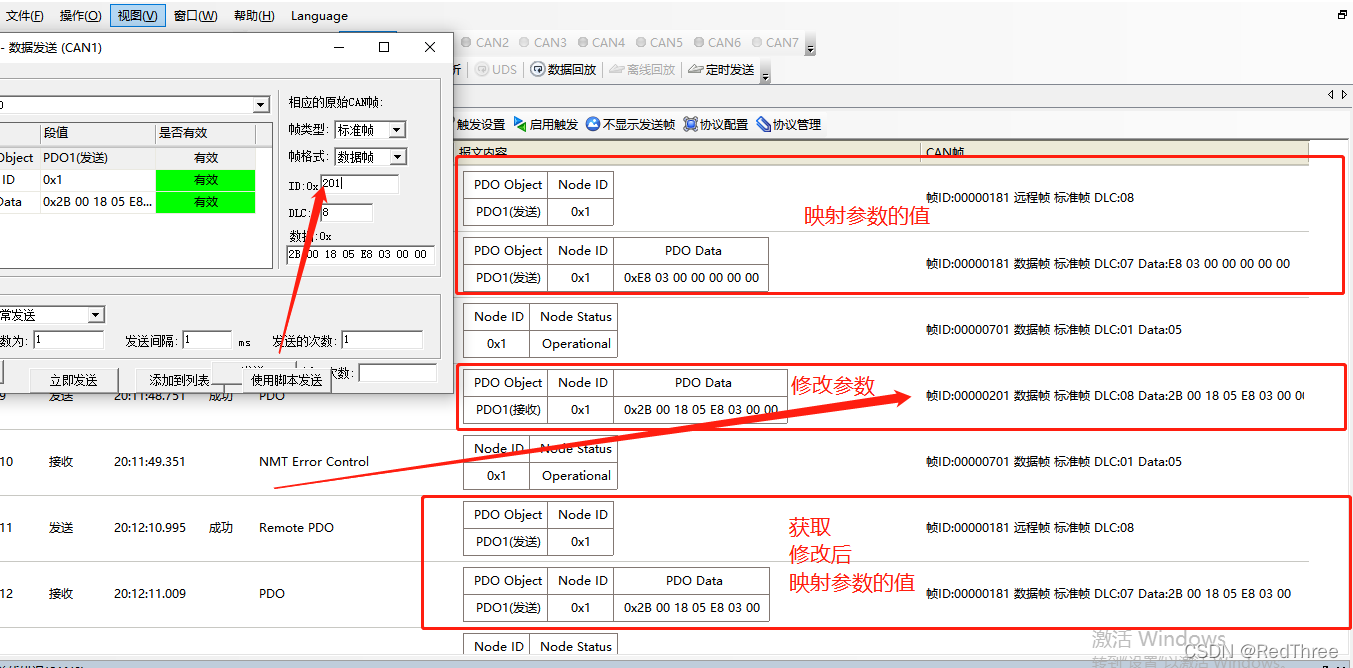The image size is (1353, 668).
Task: Open the 视图(V) menu
Action: (x=137, y=16)
